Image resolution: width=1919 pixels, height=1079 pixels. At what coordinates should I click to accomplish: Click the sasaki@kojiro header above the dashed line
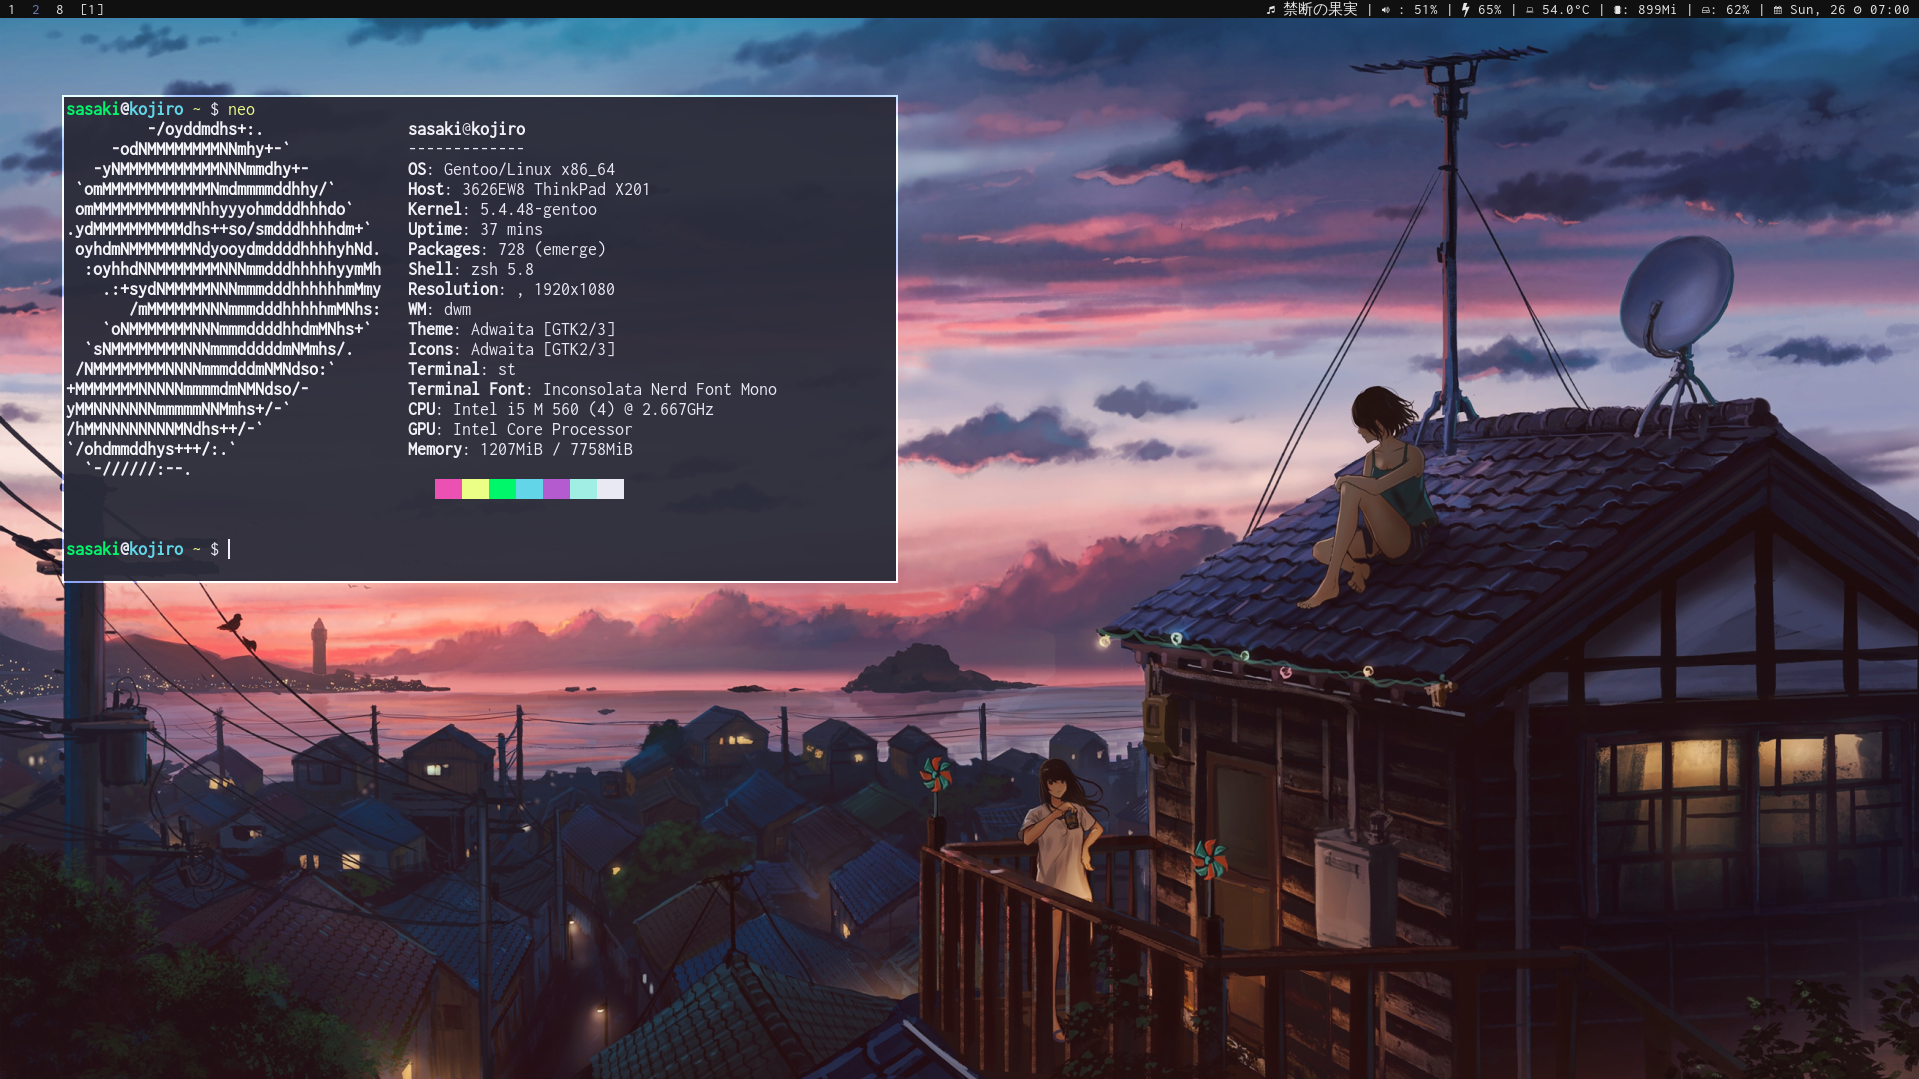(x=466, y=129)
